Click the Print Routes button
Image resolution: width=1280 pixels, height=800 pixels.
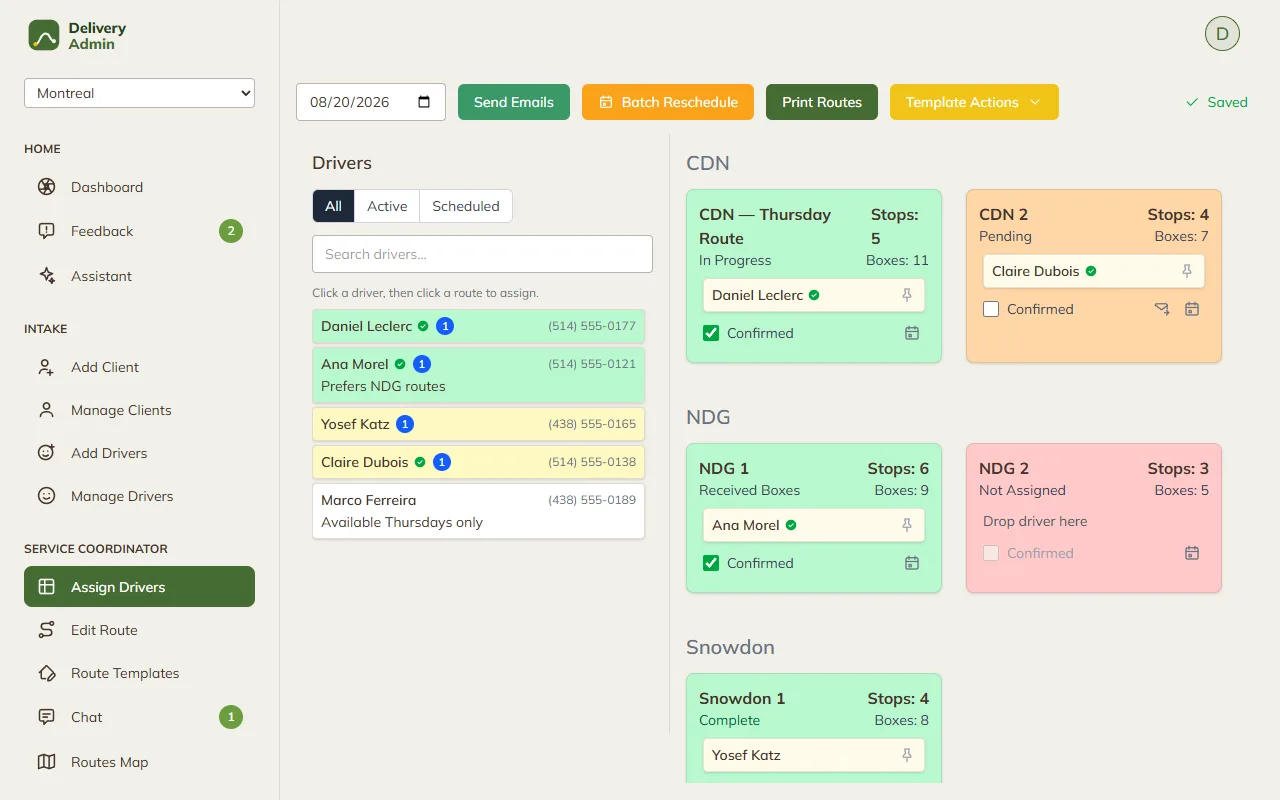(822, 102)
